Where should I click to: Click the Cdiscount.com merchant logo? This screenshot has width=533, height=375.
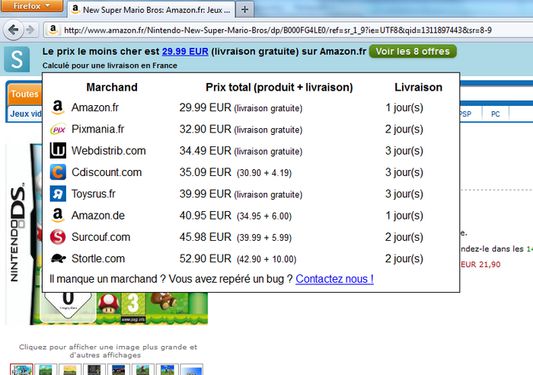click(x=58, y=172)
